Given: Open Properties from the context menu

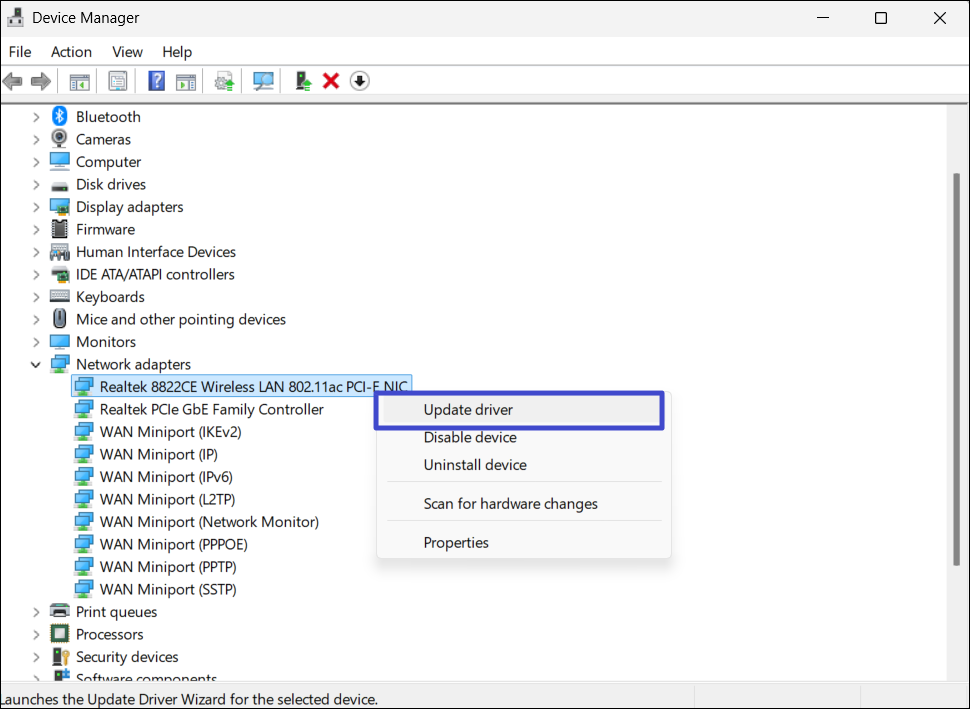Looking at the screenshot, I should point(456,543).
